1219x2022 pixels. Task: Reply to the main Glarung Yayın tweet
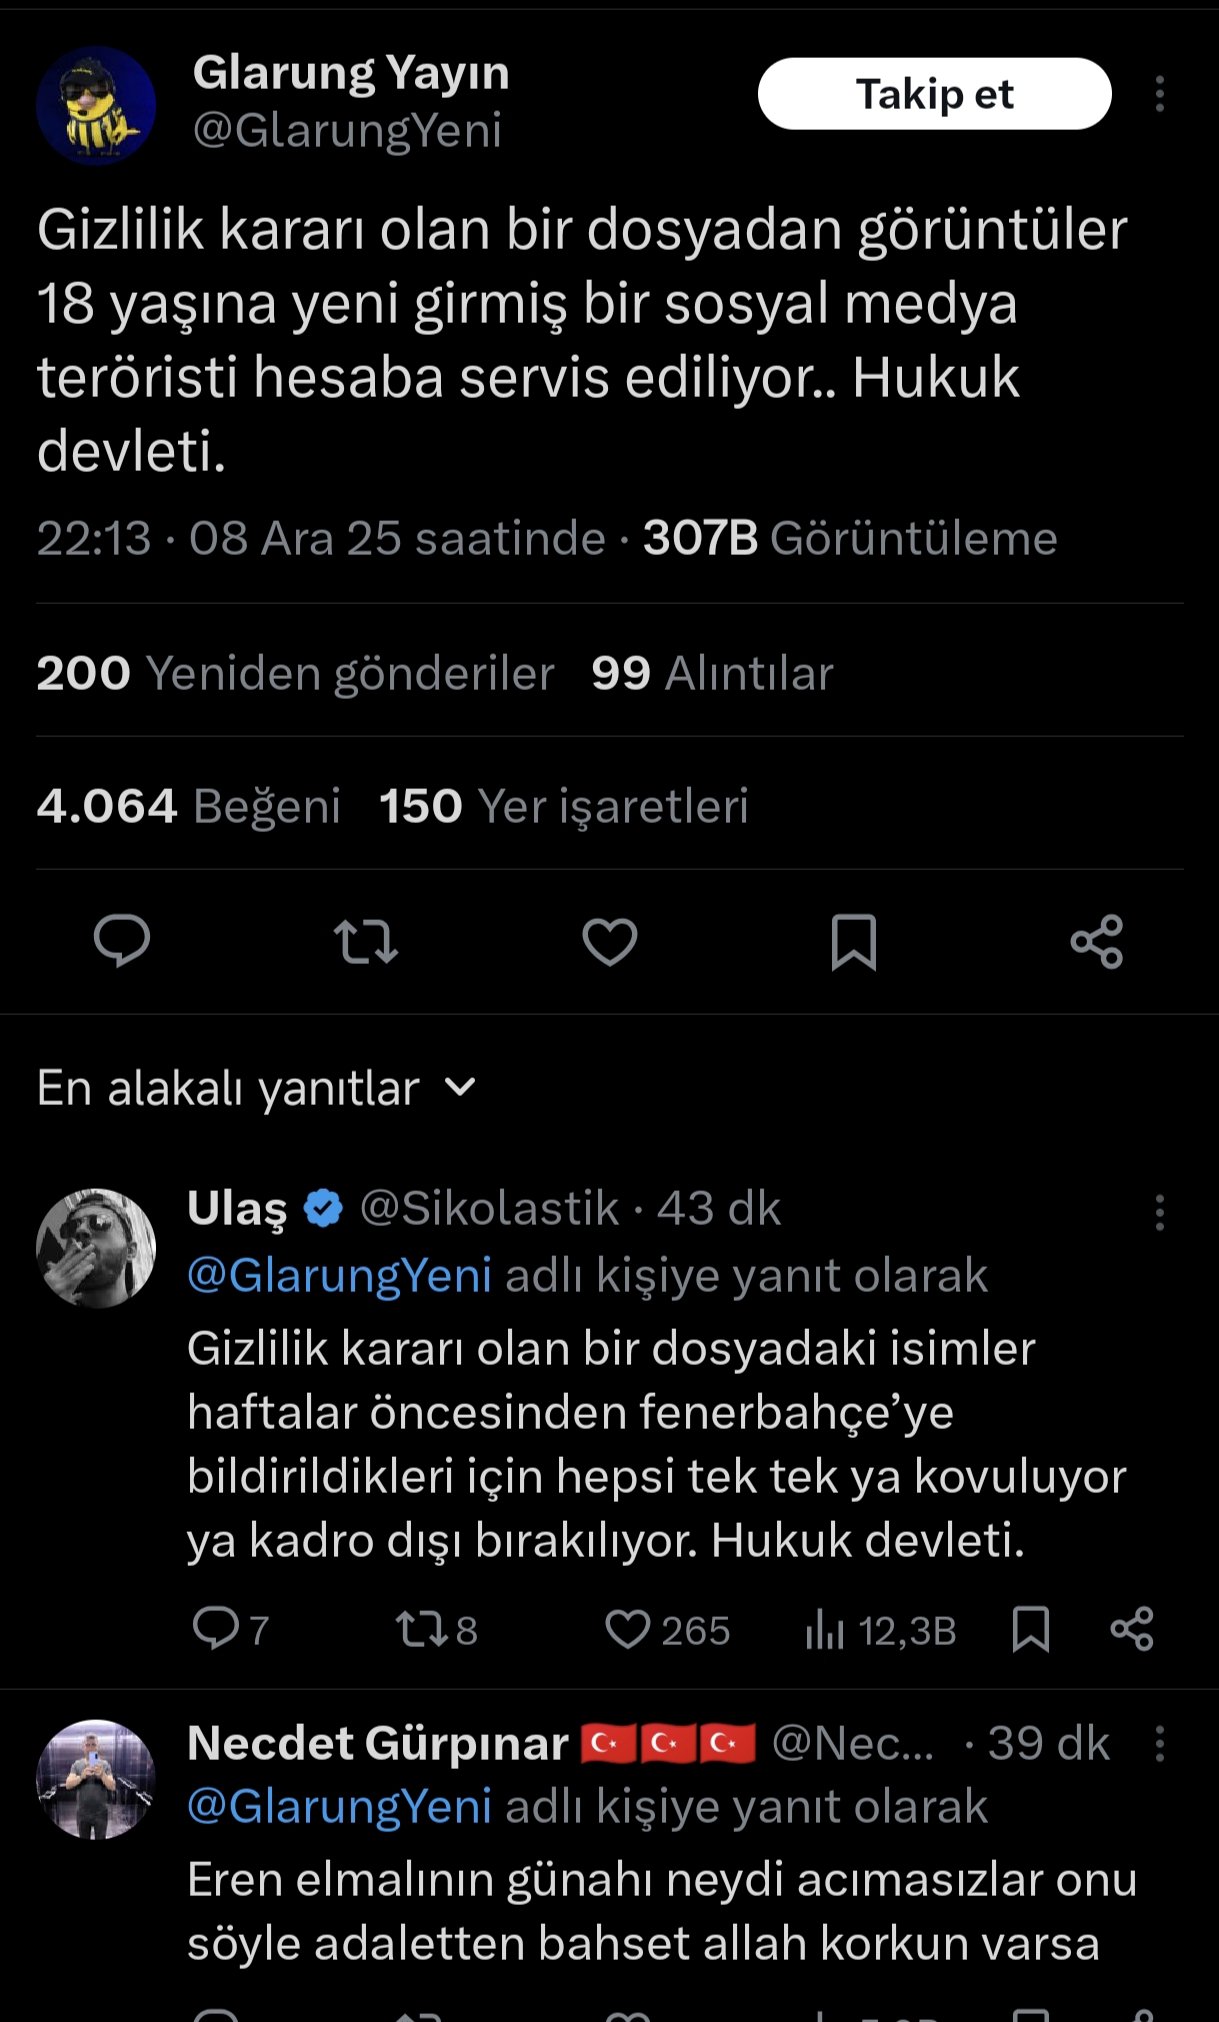coord(122,941)
